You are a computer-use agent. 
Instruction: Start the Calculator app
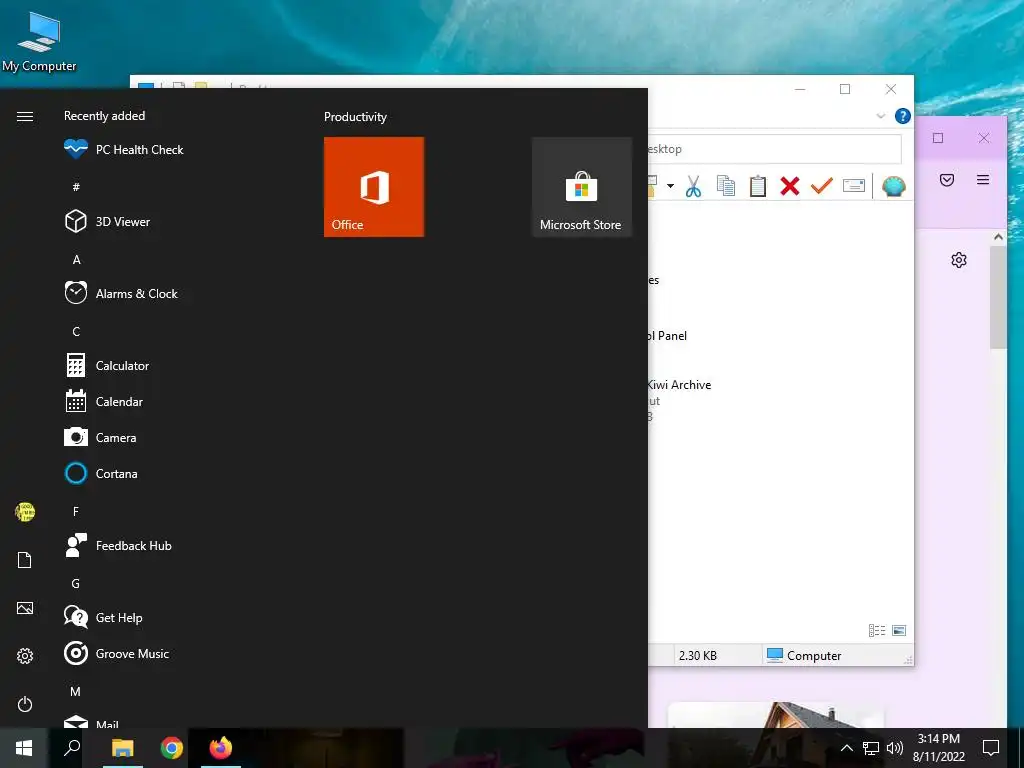107,366
